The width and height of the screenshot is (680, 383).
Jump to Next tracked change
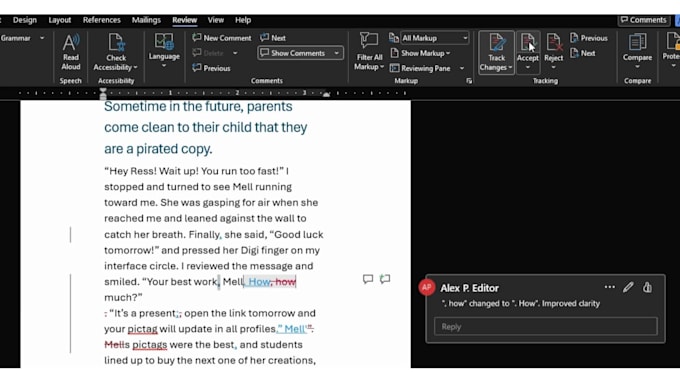pos(582,53)
